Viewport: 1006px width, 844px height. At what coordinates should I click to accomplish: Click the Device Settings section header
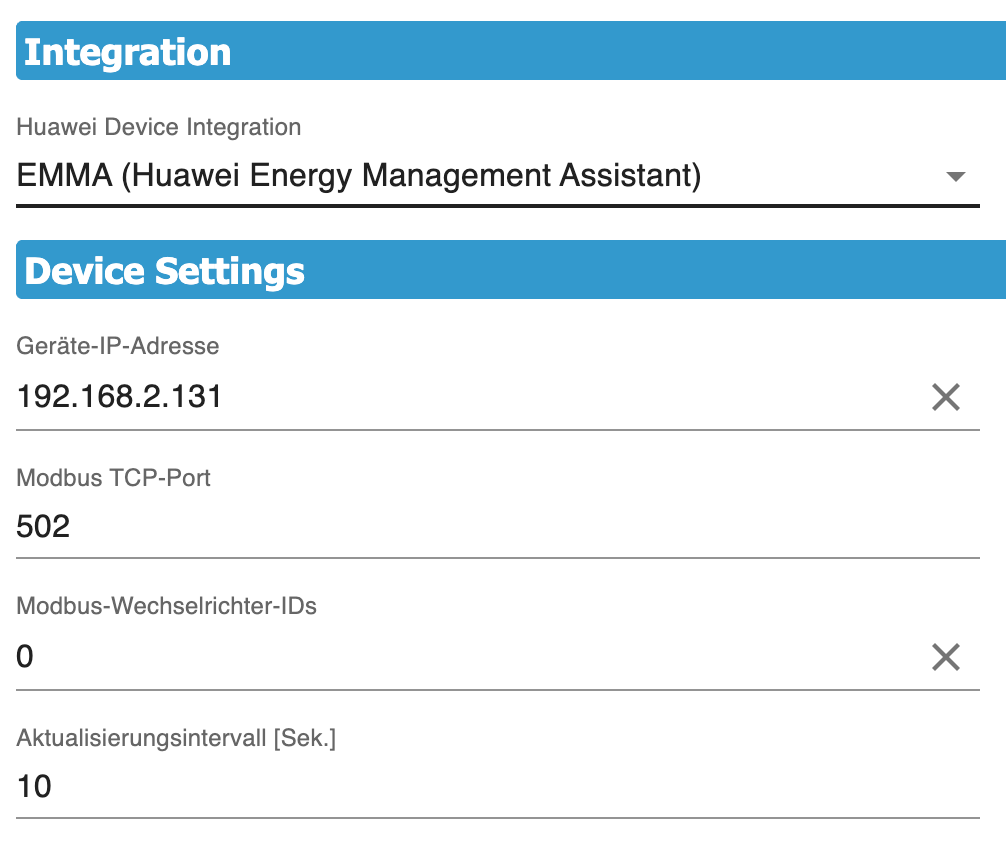click(x=164, y=271)
